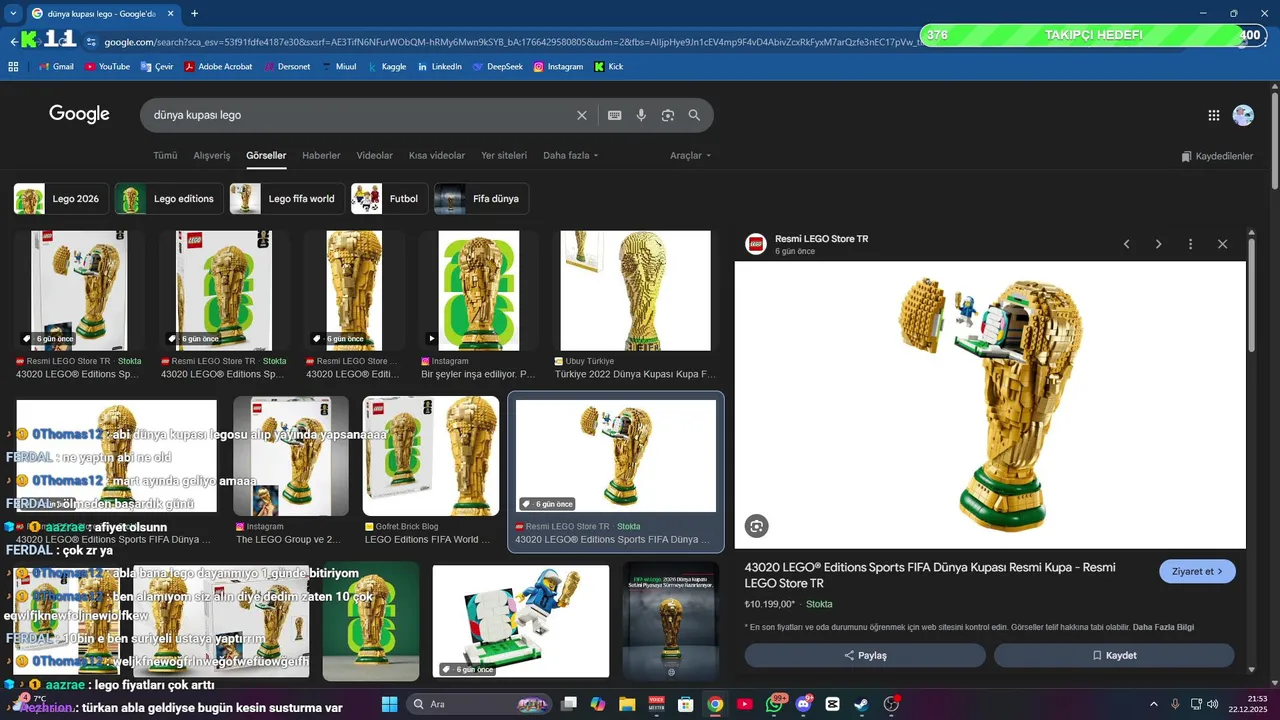Click the Google logo
The image size is (1280, 720).
tap(79, 114)
